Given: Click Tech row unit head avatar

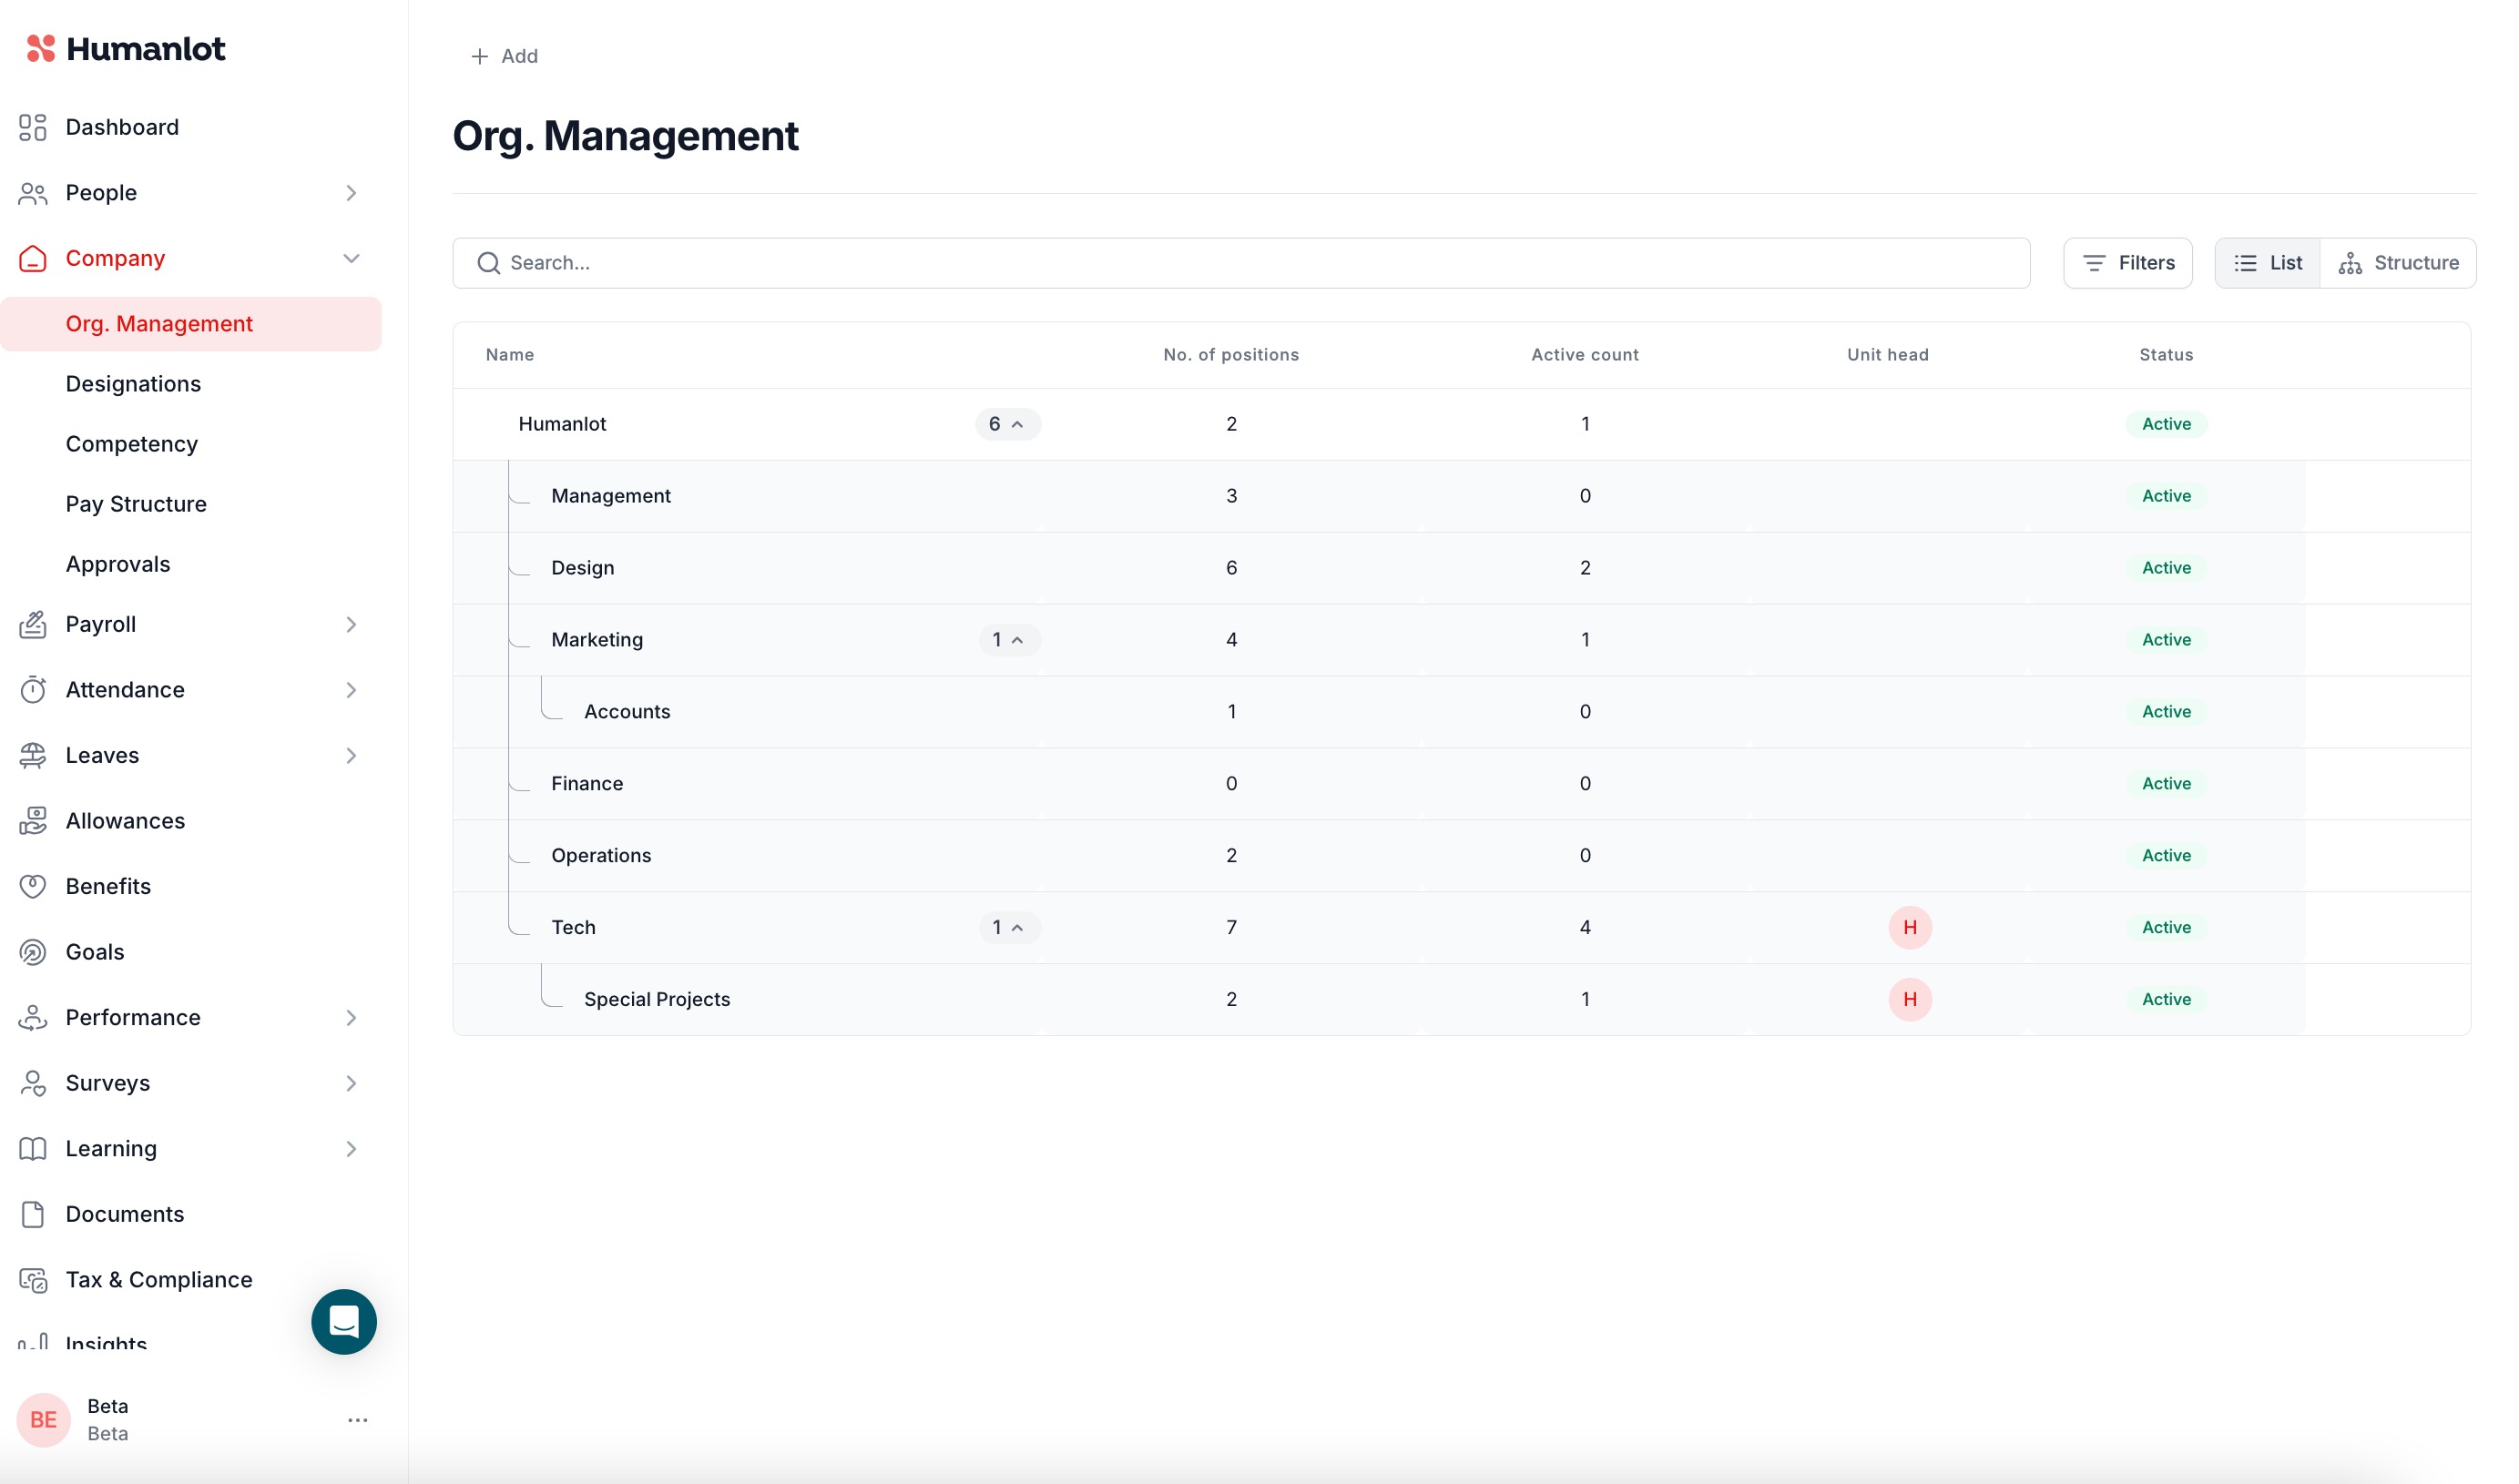Looking at the screenshot, I should coord(1909,927).
